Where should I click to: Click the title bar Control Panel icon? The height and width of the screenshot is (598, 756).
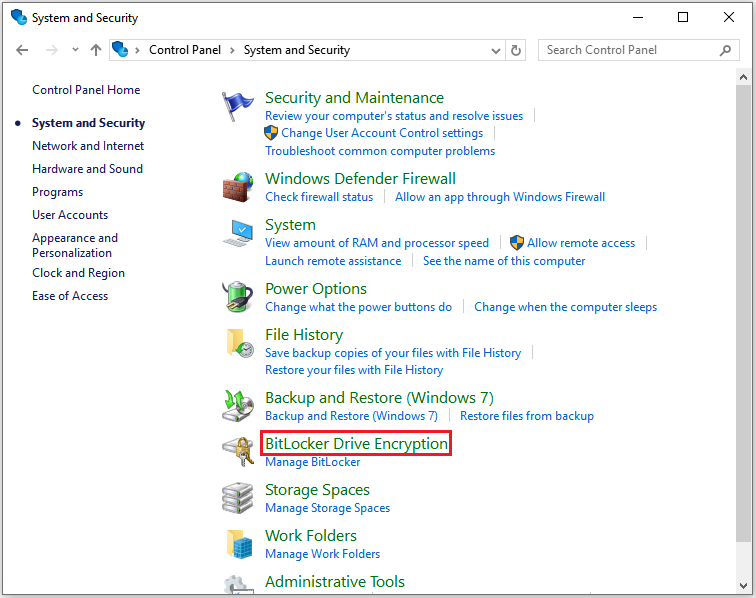point(19,17)
